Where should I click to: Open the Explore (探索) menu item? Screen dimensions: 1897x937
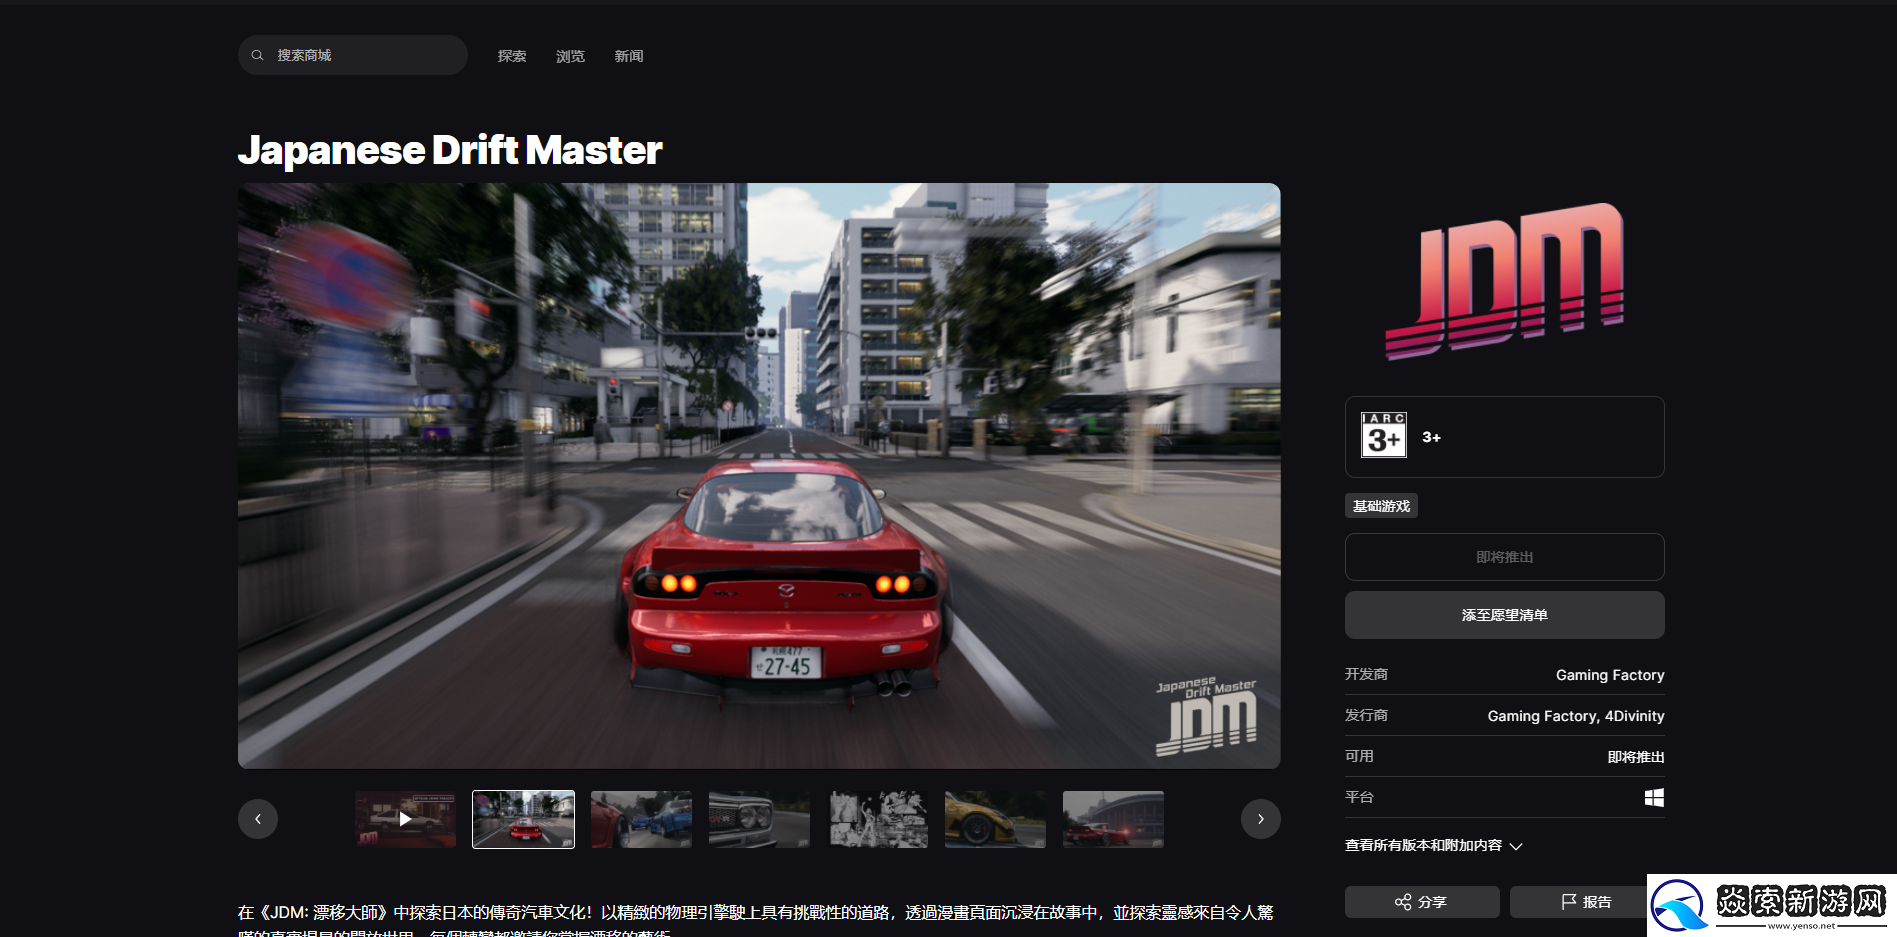512,56
